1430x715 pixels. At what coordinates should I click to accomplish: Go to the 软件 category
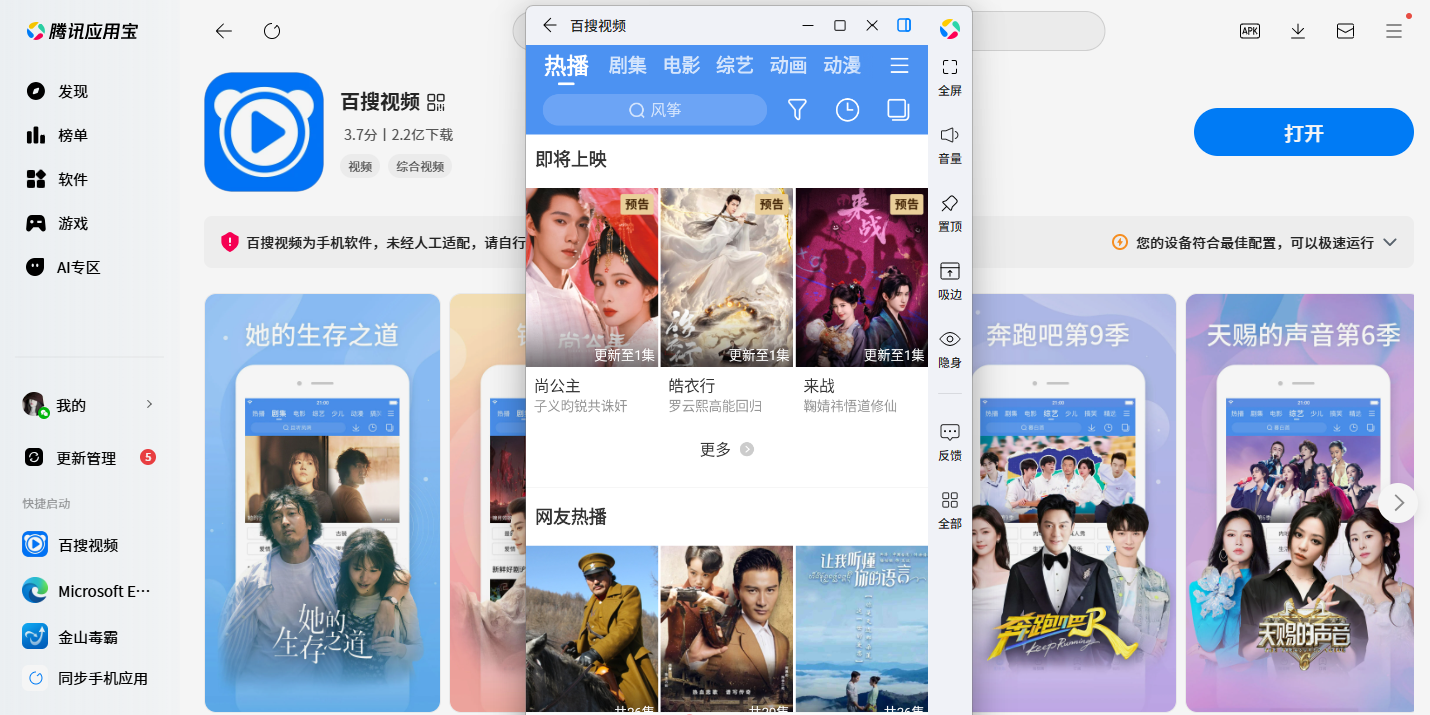coord(58,179)
